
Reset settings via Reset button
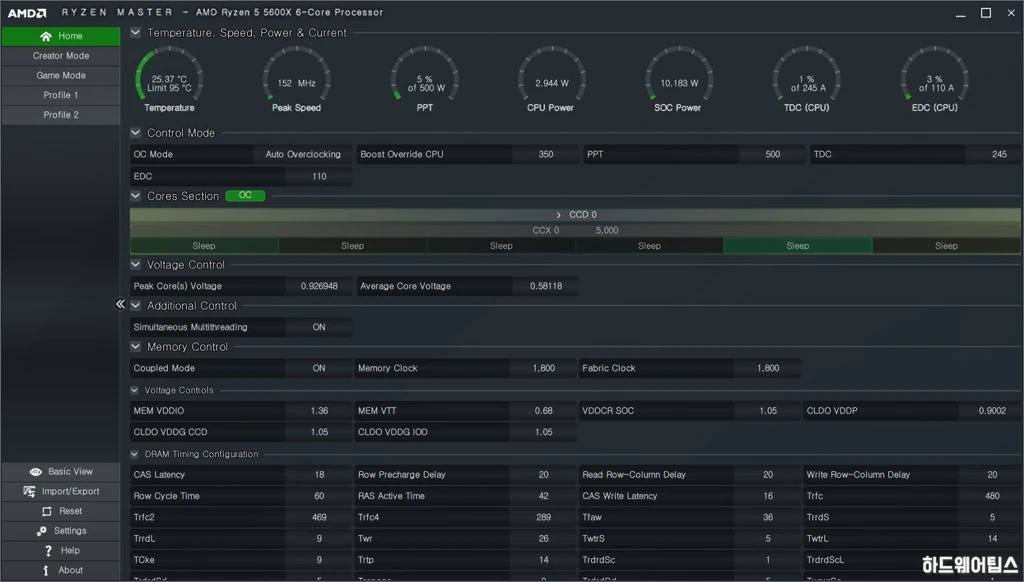pyautogui.click(x=61, y=511)
